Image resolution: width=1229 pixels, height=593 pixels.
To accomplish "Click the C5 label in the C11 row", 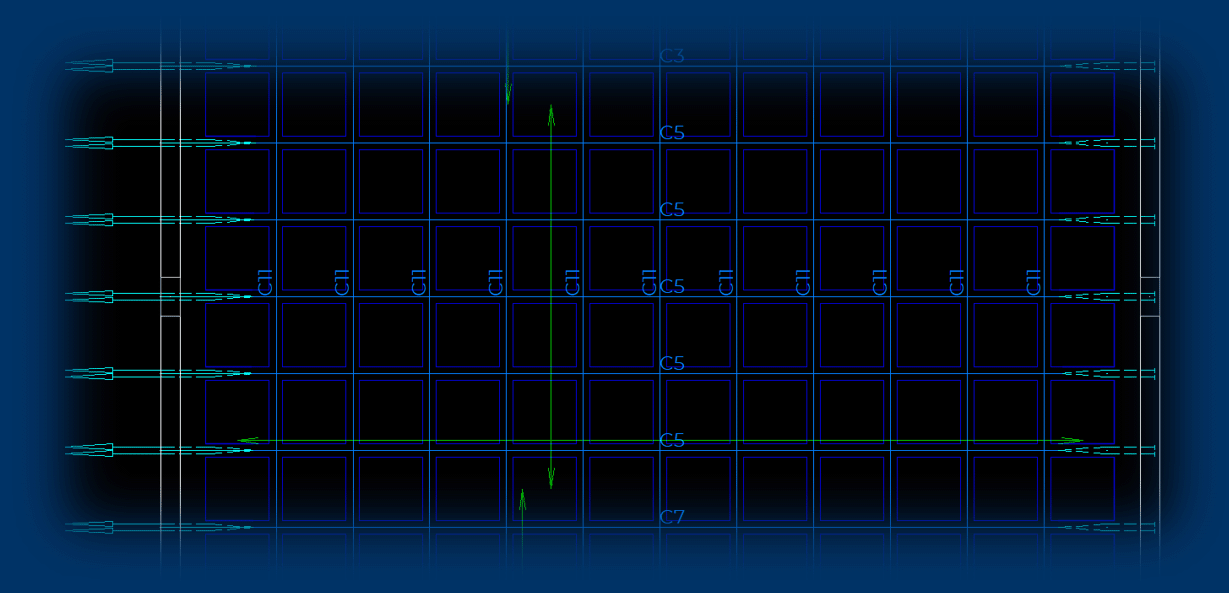I will point(672,287).
